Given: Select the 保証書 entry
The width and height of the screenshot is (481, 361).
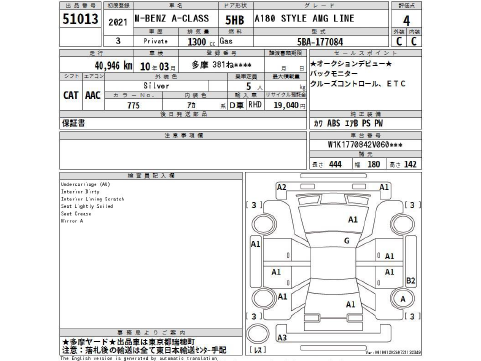Looking at the screenshot, I should click(73, 123).
